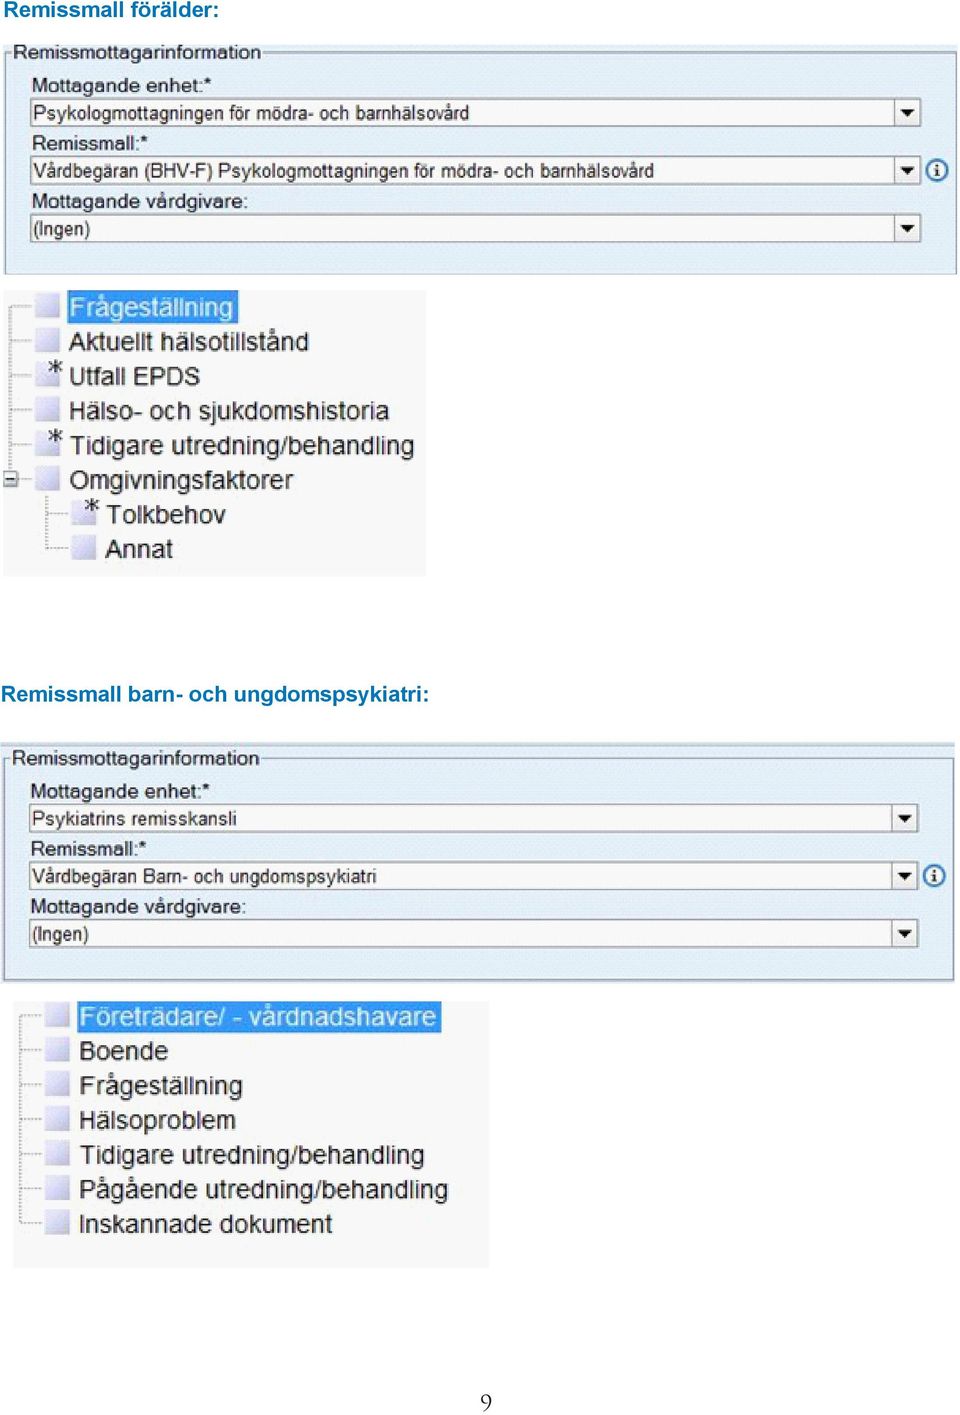Open the upper Mottagande vårdgivare (Ingen) dropdown
Viewport: 960px width, 1415px height.
tap(907, 229)
